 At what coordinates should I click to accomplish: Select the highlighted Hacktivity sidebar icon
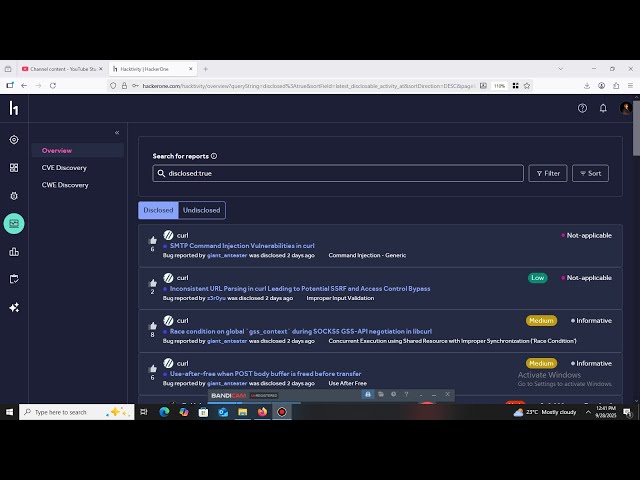[14, 224]
